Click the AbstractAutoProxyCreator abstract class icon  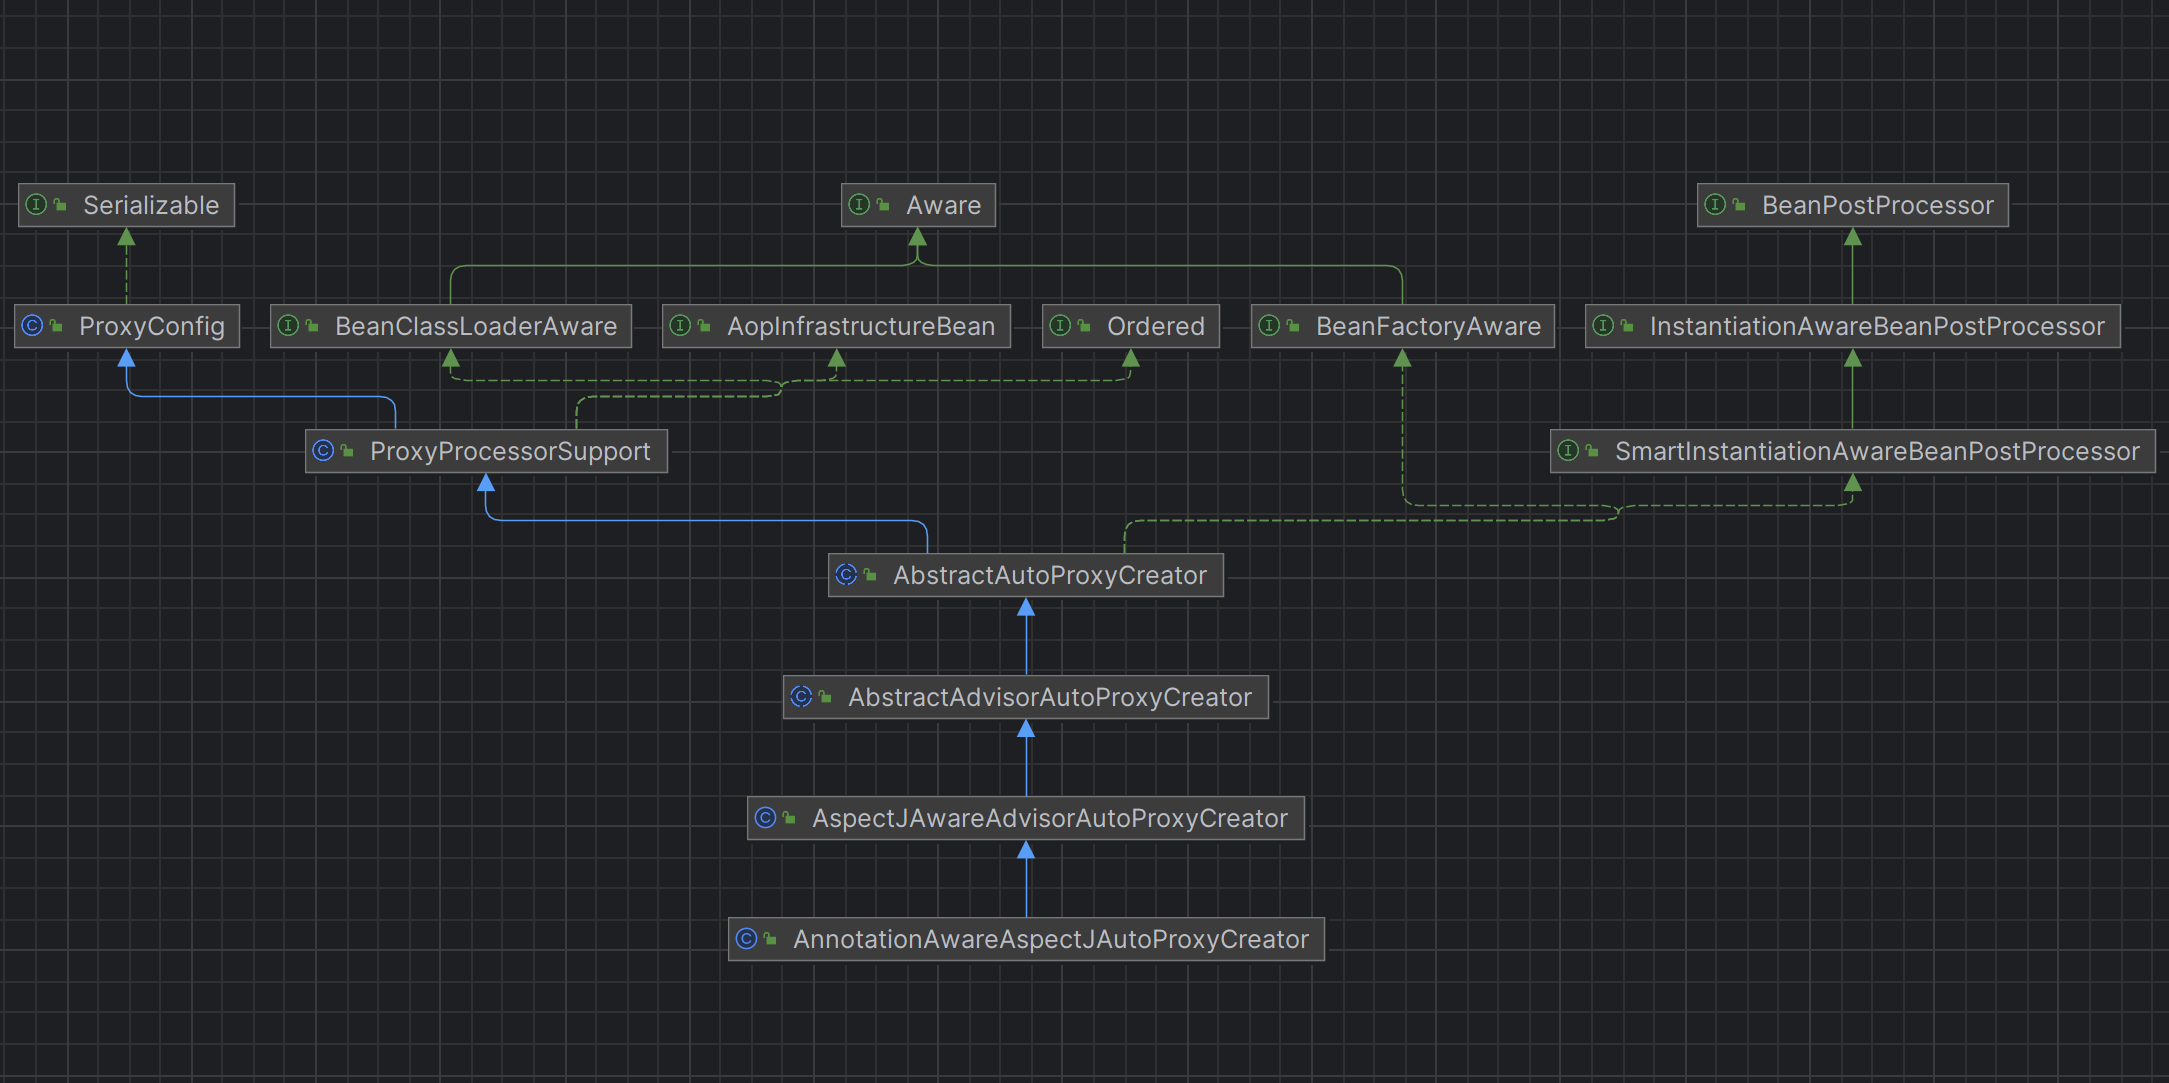tap(846, 575)
